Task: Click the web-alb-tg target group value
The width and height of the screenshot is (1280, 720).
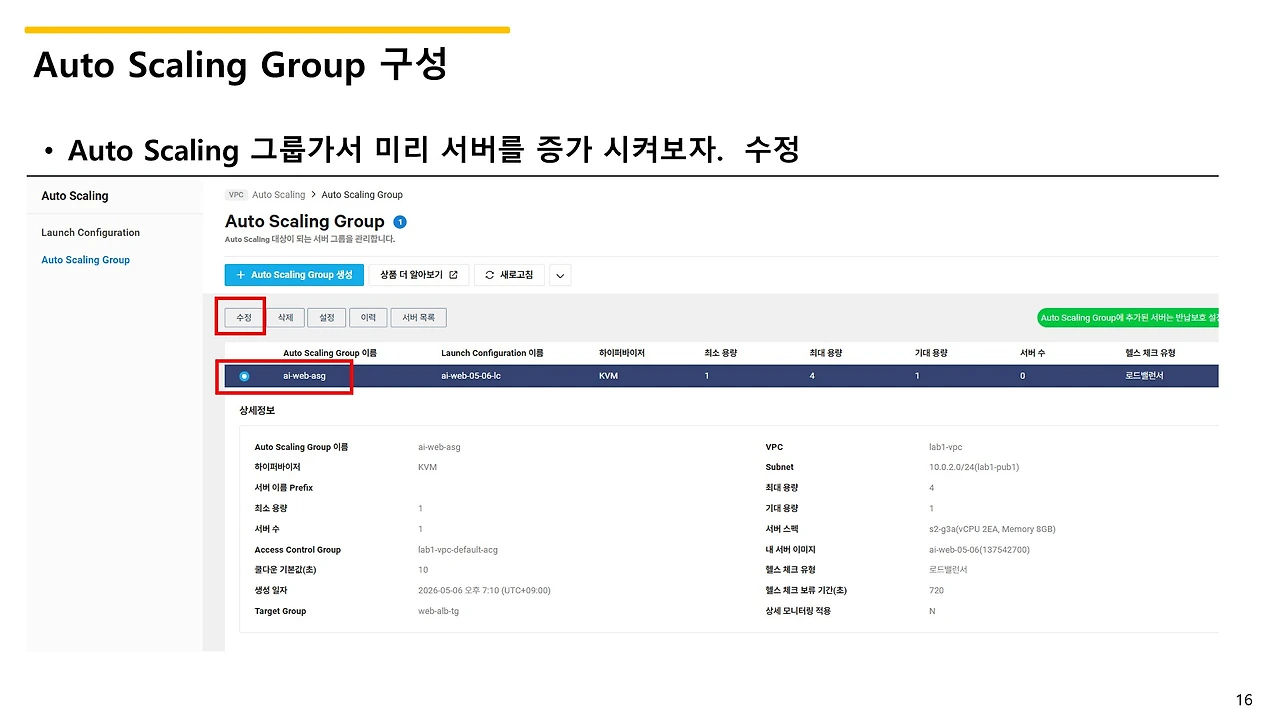Action: (x=439, y=611)
